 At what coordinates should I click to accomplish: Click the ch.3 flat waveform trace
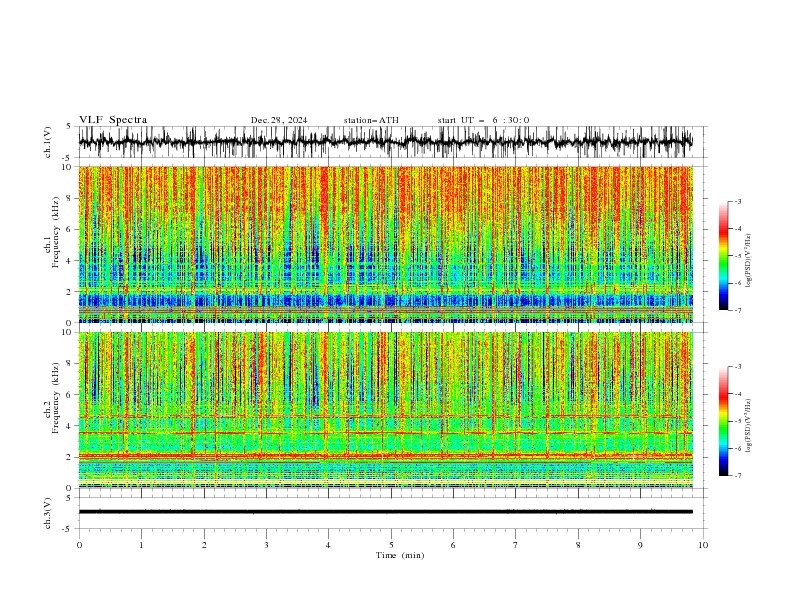click(x=386, y=512)
